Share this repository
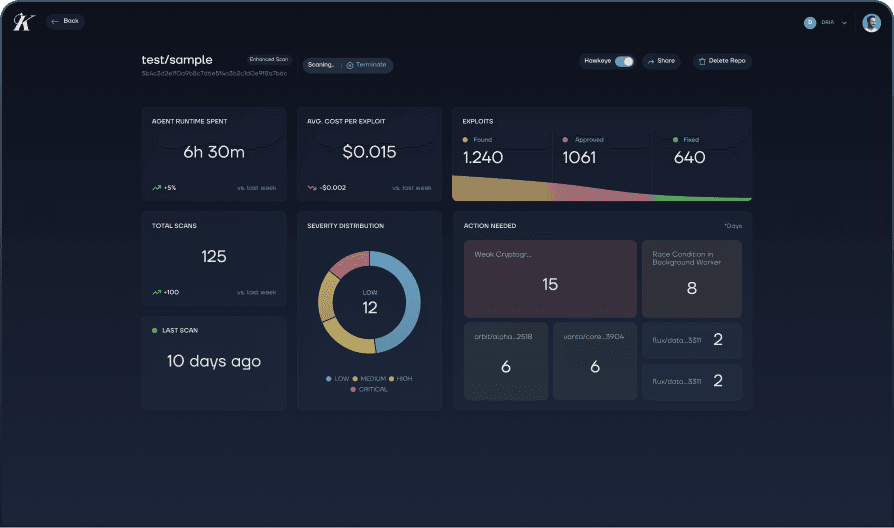Image resolution: width=894 pixels, height=528 pixels. tap(661, 61)
